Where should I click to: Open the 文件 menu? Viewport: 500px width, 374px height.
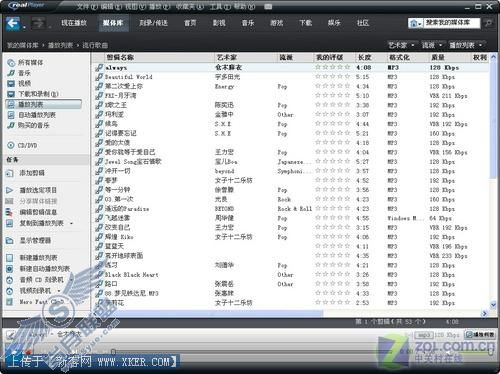[87, 6]
